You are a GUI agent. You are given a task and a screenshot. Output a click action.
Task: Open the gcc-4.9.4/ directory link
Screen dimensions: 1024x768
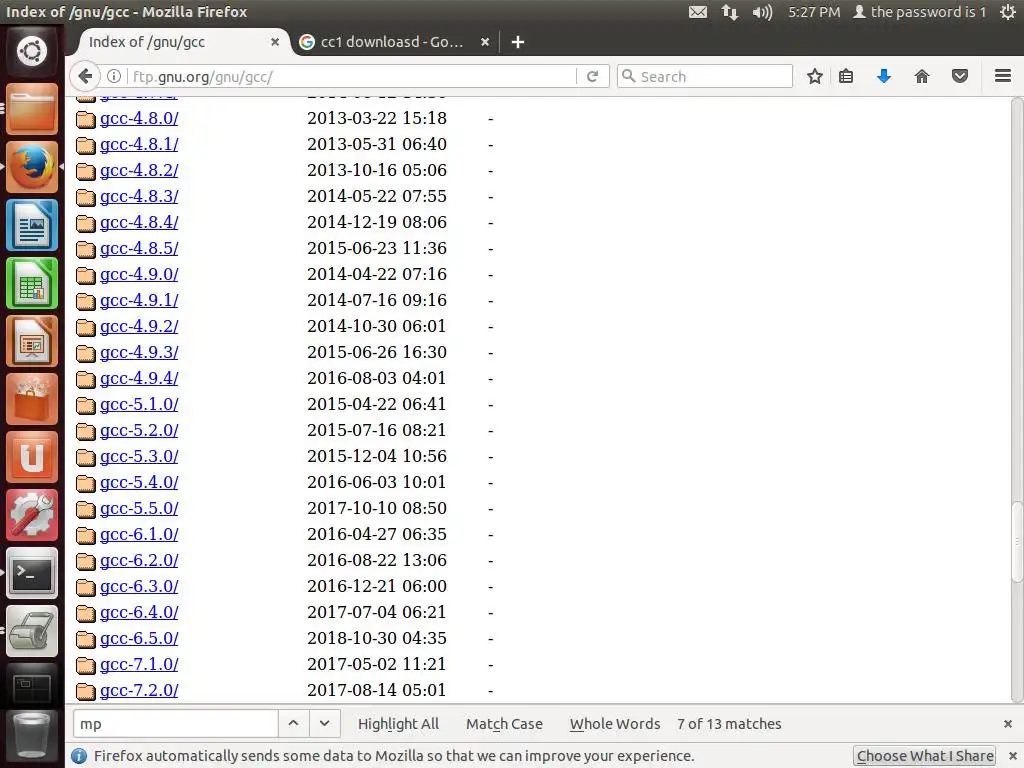(x=139, y=378)
